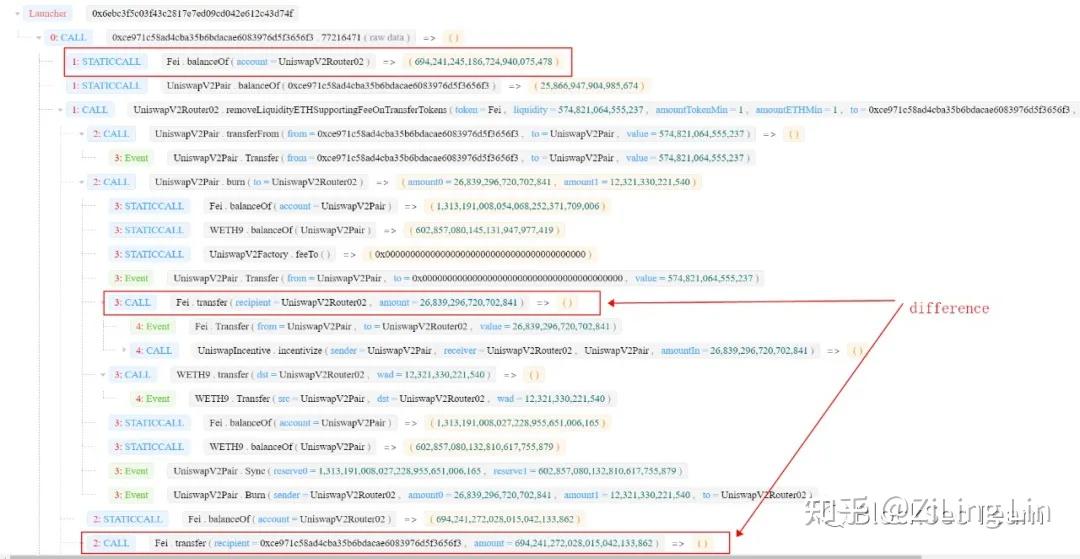Click the first WETH9.balanceOf UniswapV2Pair call

coord(290,230)
